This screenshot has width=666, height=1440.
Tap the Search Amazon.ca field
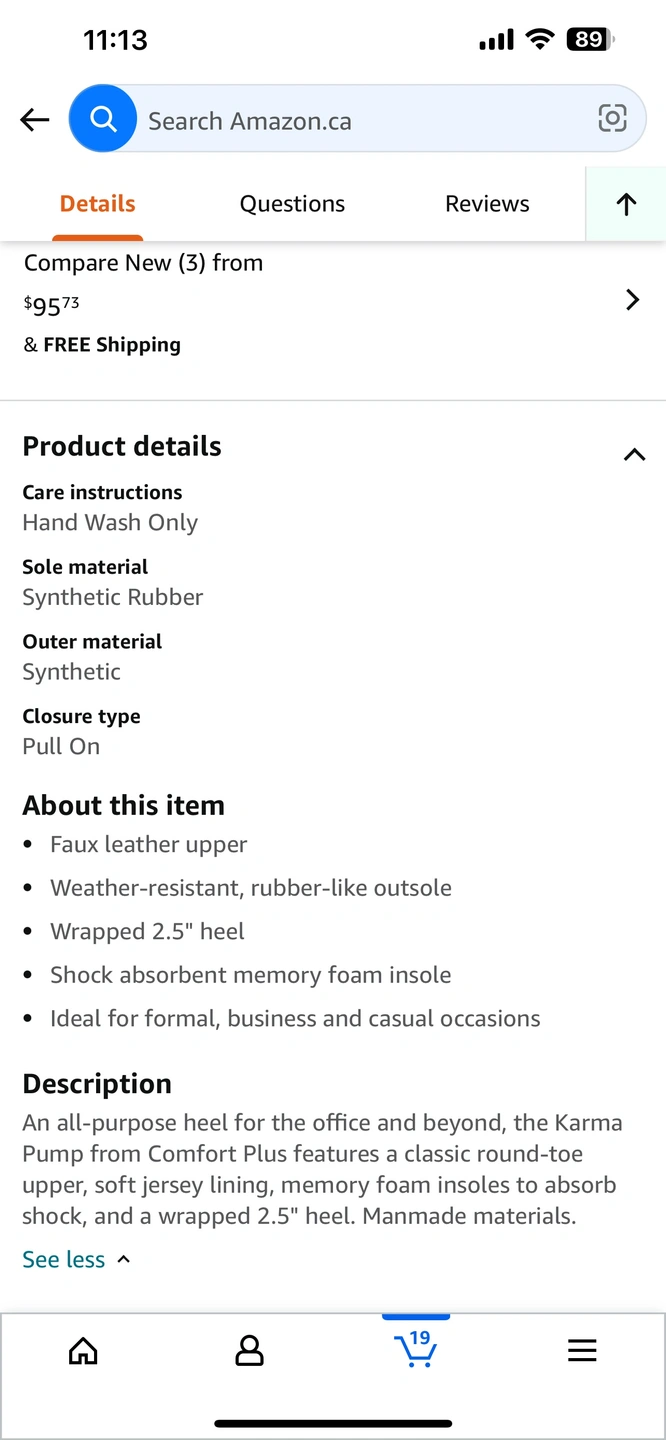coord(360,121)
